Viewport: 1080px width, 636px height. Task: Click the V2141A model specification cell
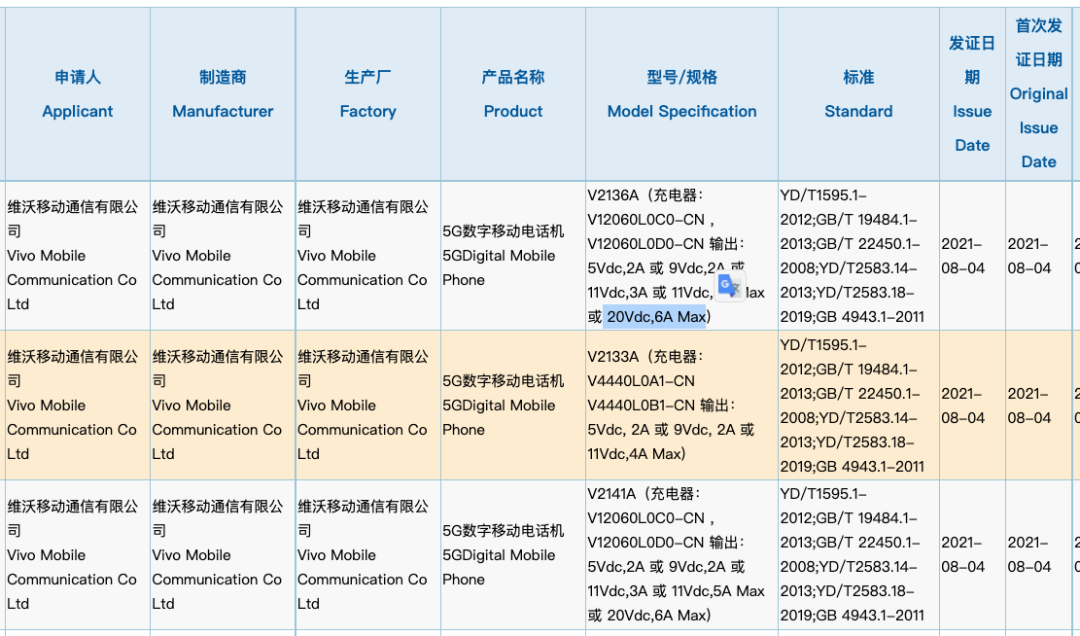click(682, 555)
